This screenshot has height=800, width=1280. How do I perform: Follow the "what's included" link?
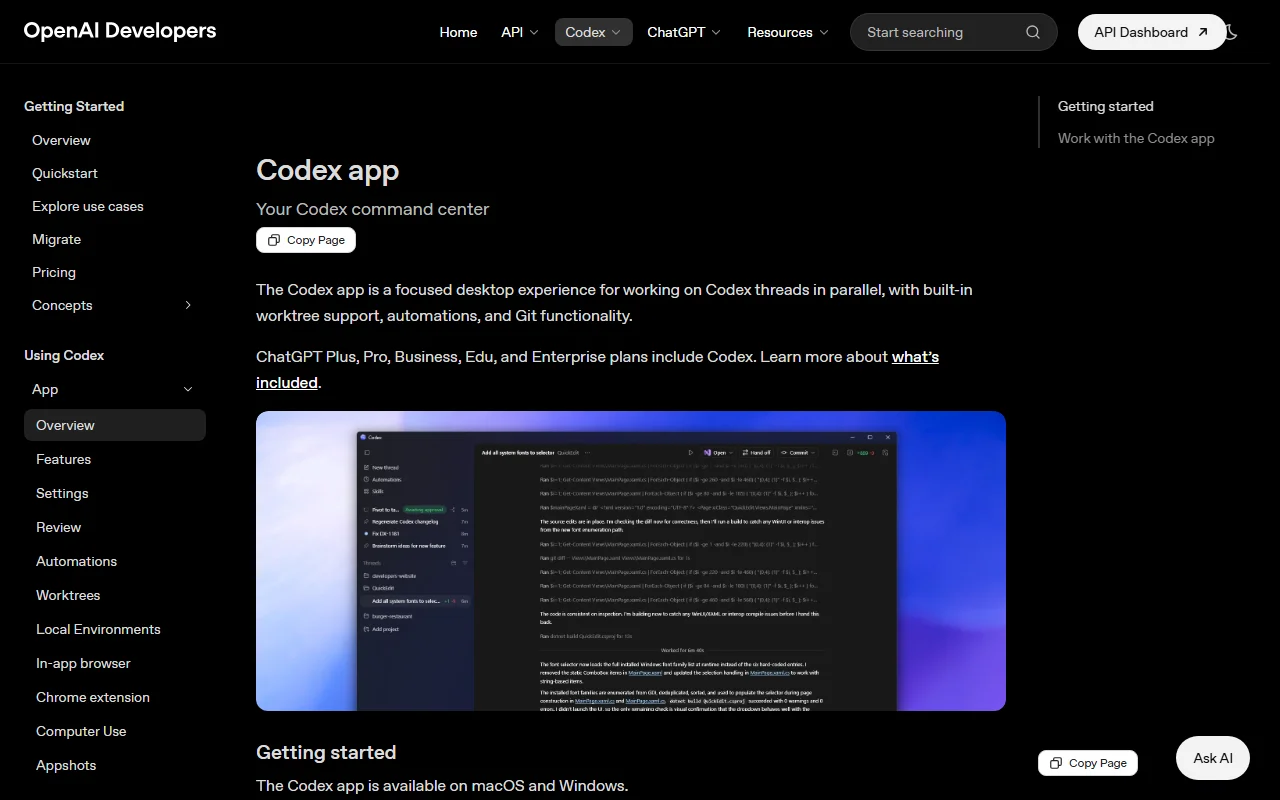point(915,357)
